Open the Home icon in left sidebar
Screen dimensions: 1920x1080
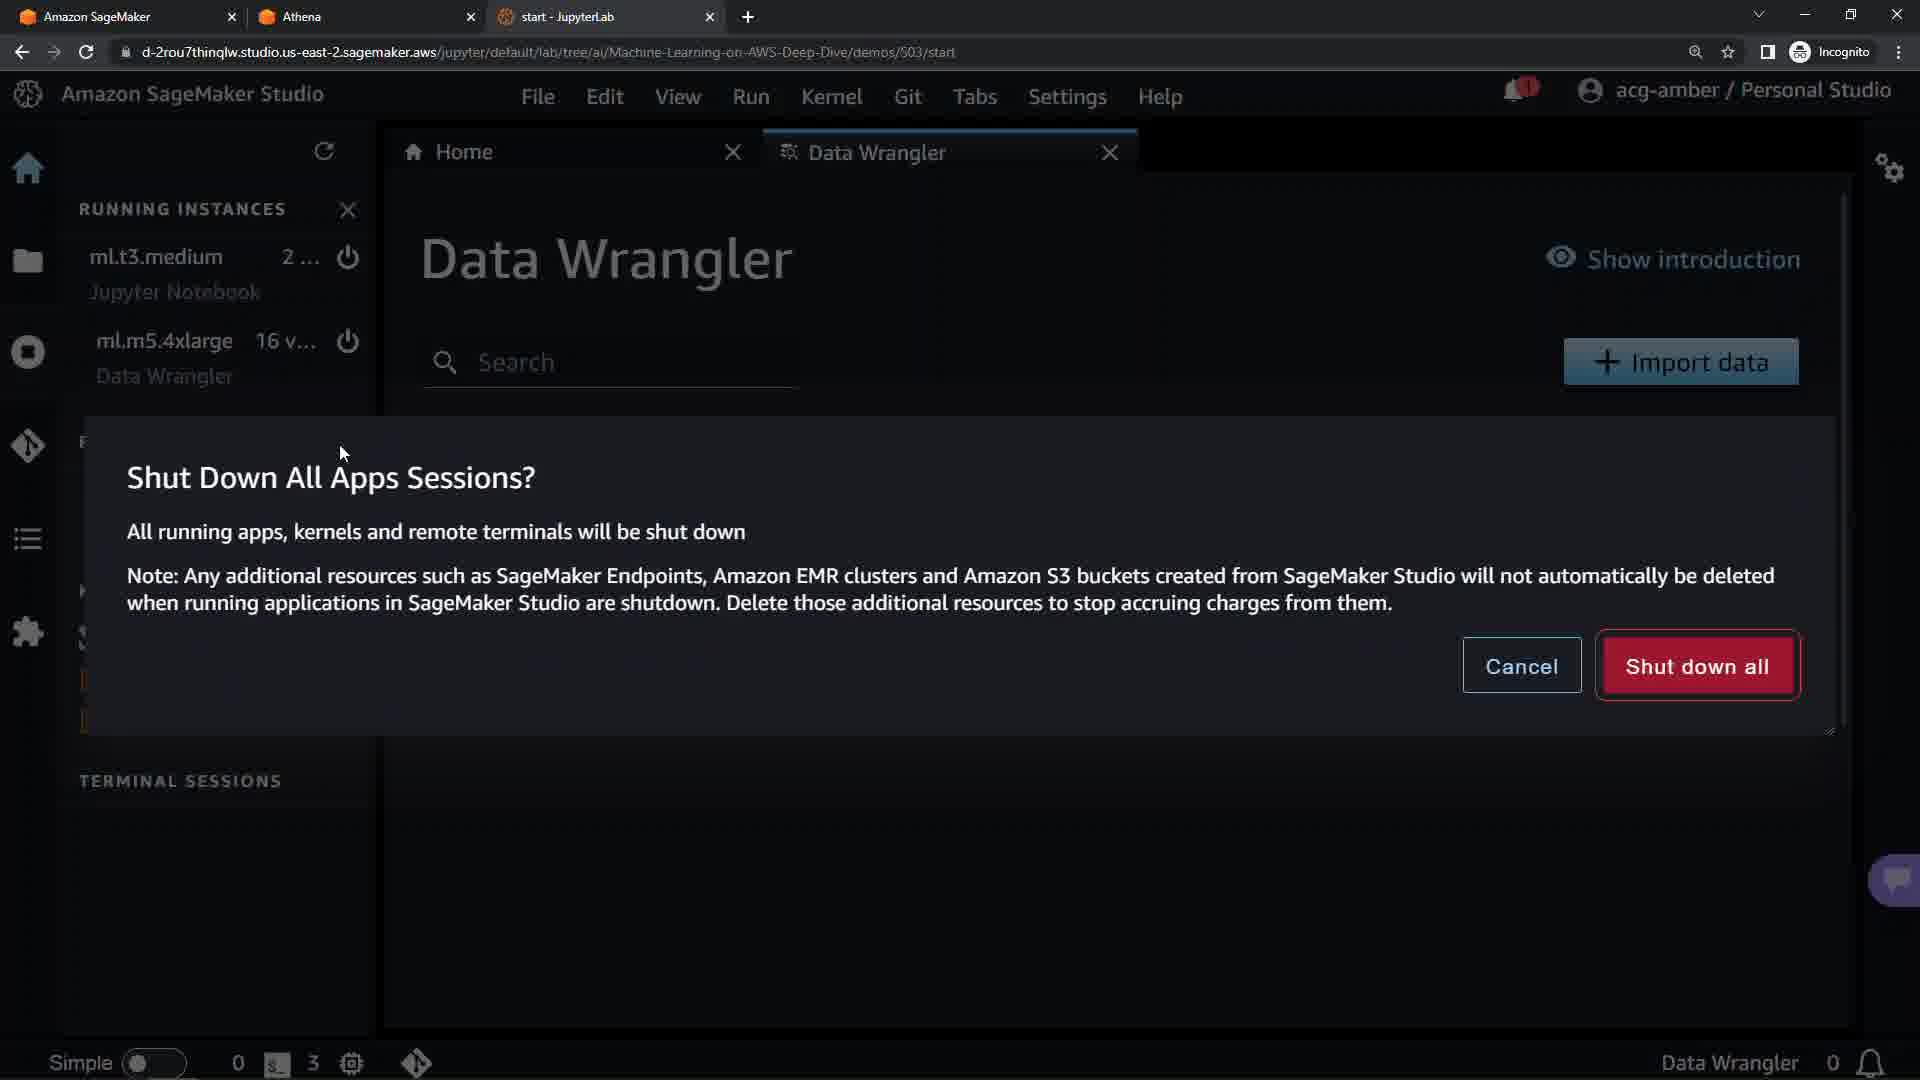28,168
